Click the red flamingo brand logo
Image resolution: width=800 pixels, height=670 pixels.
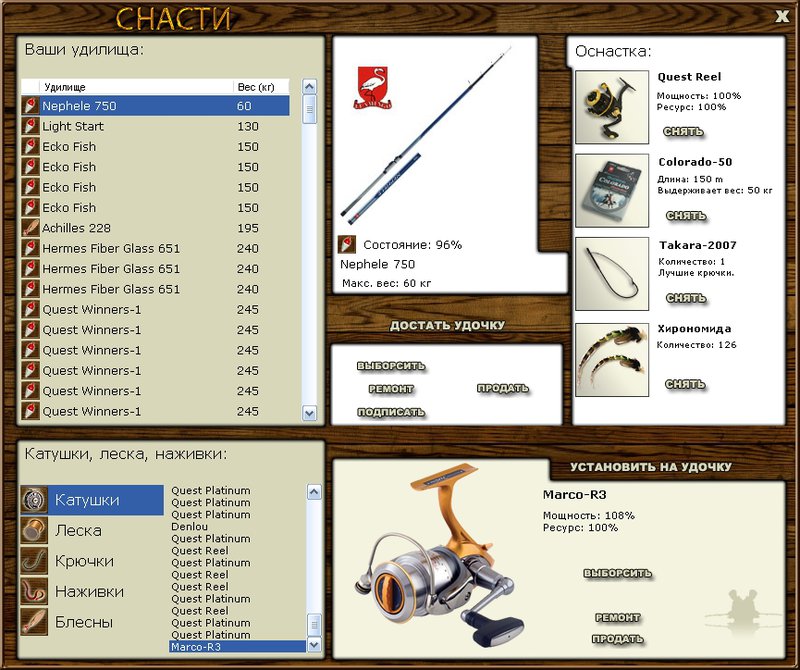pos(373,87)
